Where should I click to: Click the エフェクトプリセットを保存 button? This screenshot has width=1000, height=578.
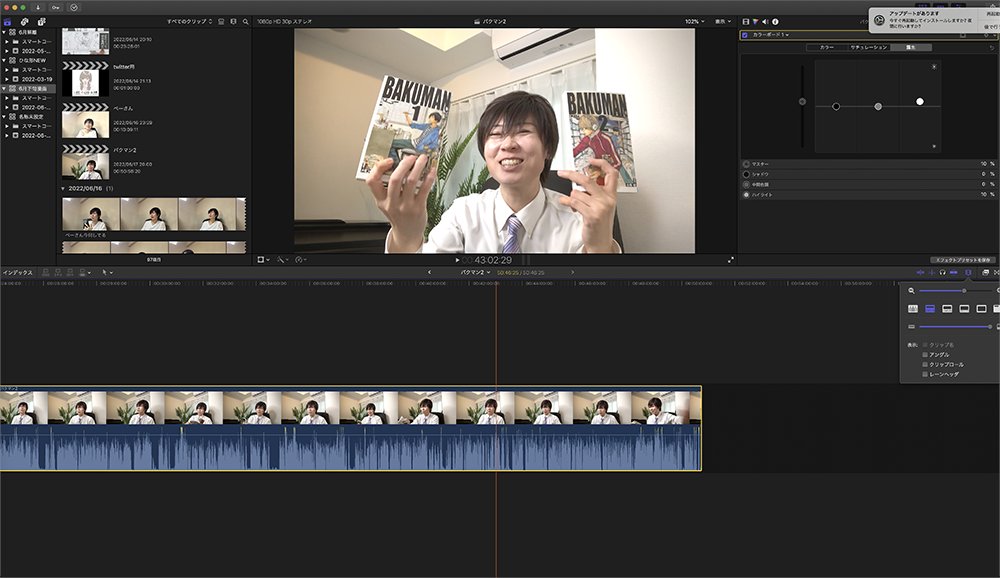(x=963, y=260)
